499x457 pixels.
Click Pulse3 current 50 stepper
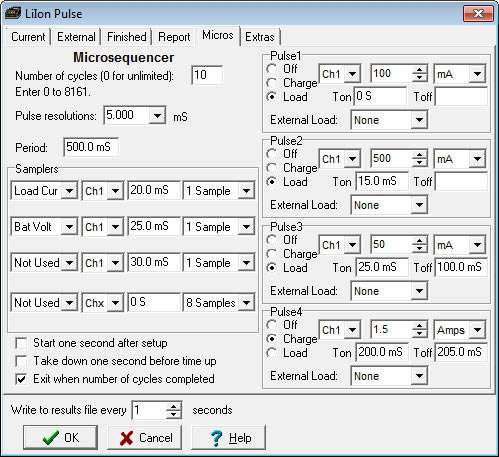pyautogui.click(x=419, y=245)
